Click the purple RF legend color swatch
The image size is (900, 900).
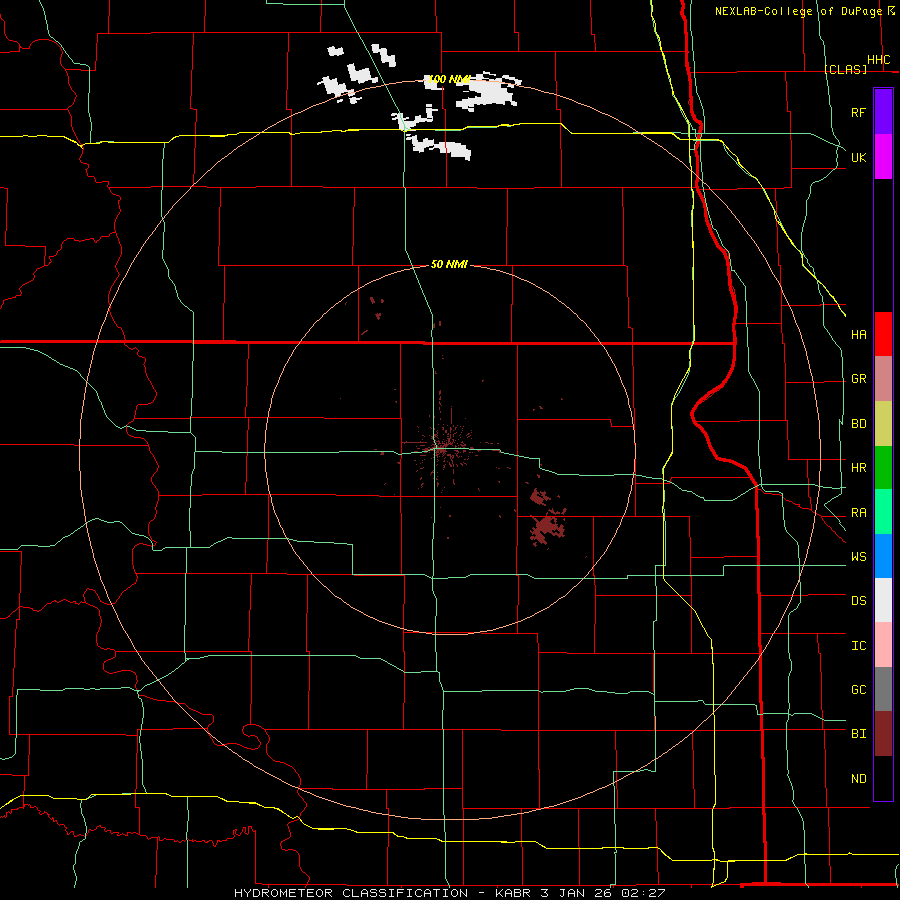click(x=883, y=112)
